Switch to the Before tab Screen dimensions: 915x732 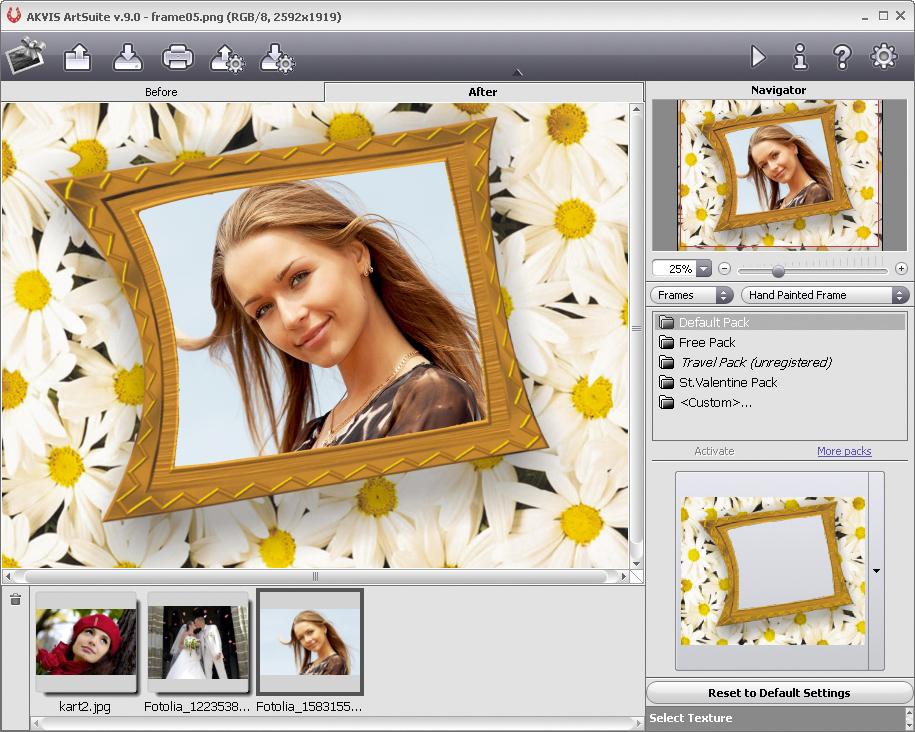point(161,92)
